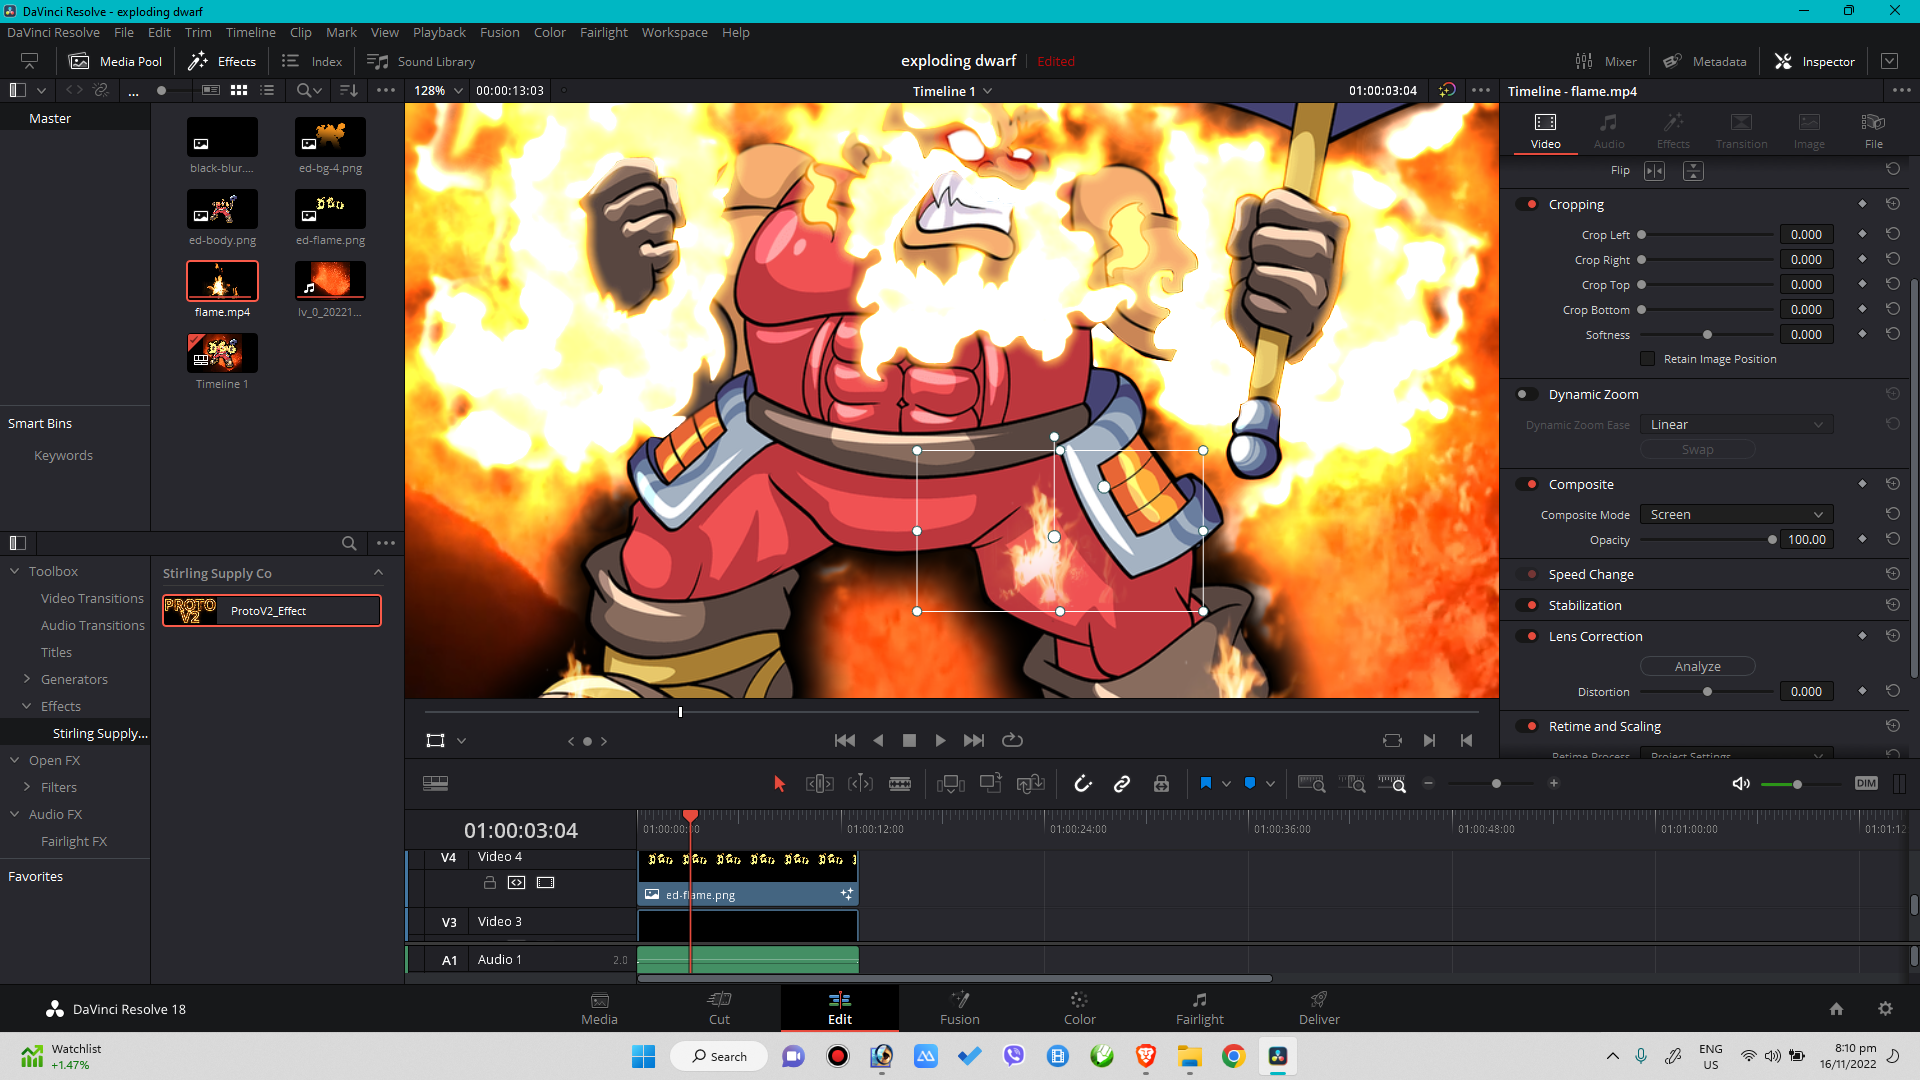Screen dimensions: 1920x1080
Task: Enable the Dynamic Zoom toggle
Action: pos(1528,394)
